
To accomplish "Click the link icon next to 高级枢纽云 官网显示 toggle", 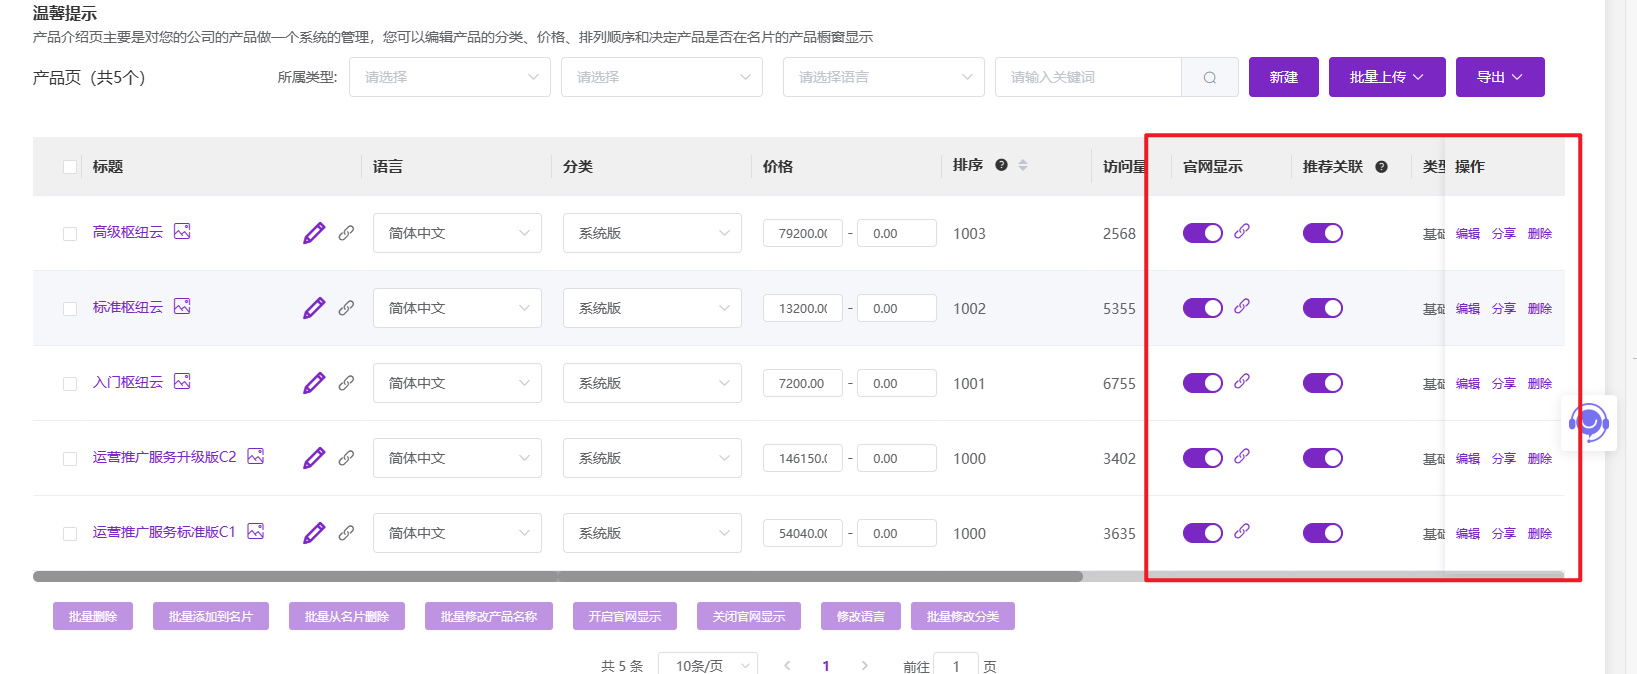I will tap(1242, 231).
